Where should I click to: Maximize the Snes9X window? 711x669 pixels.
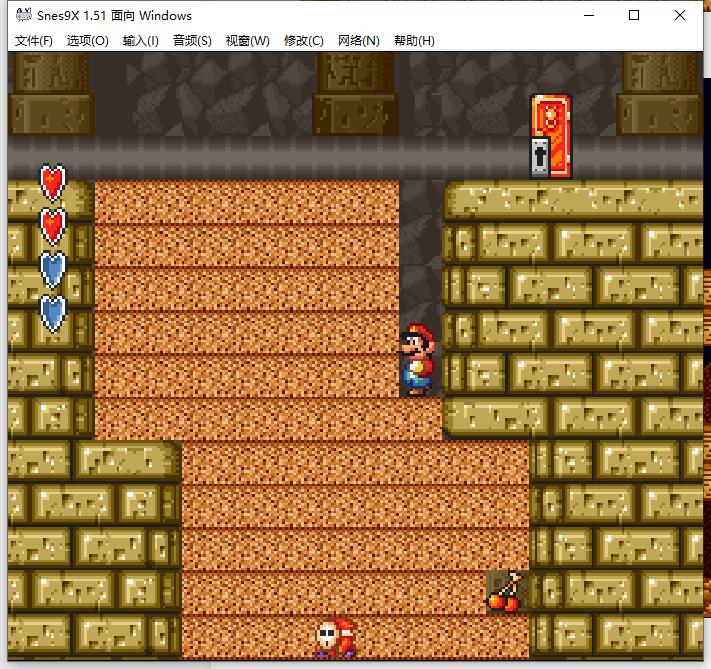click(634, 15)
